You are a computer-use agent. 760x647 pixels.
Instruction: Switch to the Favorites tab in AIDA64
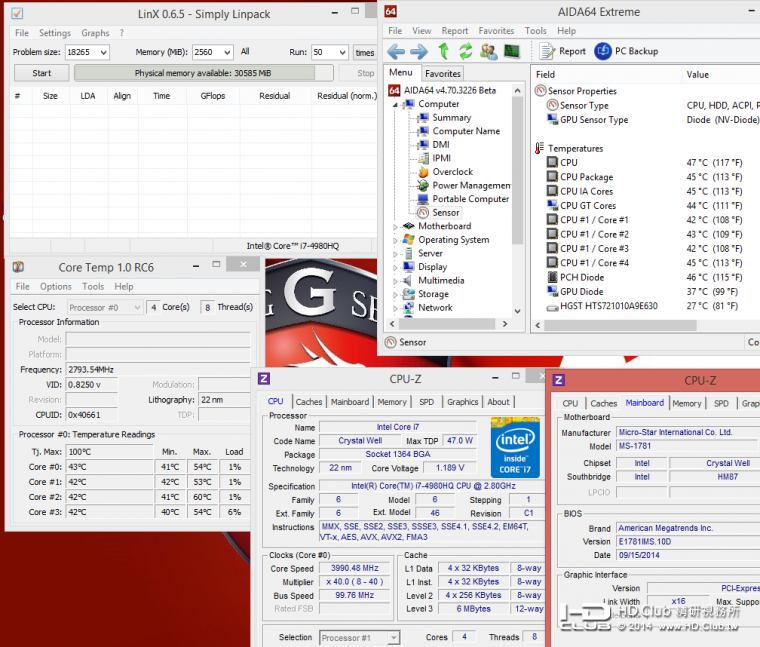(443, 73)
